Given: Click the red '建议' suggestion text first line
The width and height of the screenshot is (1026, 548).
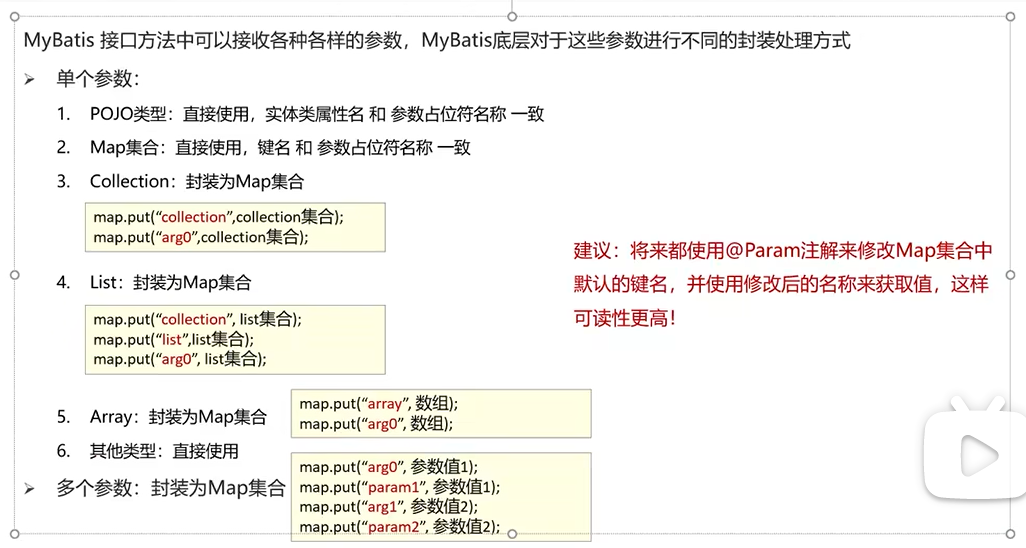Looking at the screenshot, I should click(x=783, y=251).
